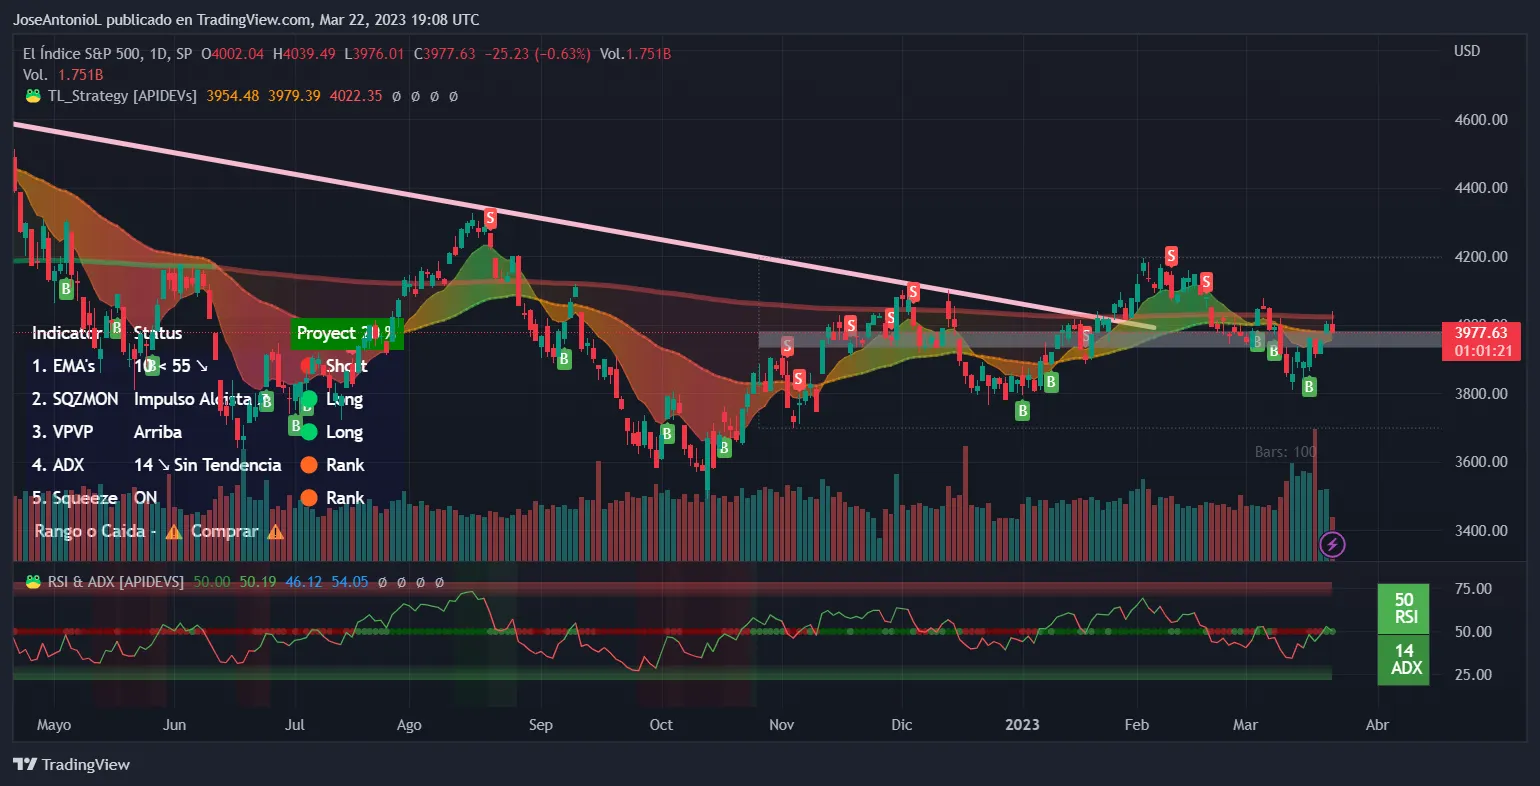Click the 4600.00 price axis label
Screen dimensions: 1540x786
(1481, 120)
